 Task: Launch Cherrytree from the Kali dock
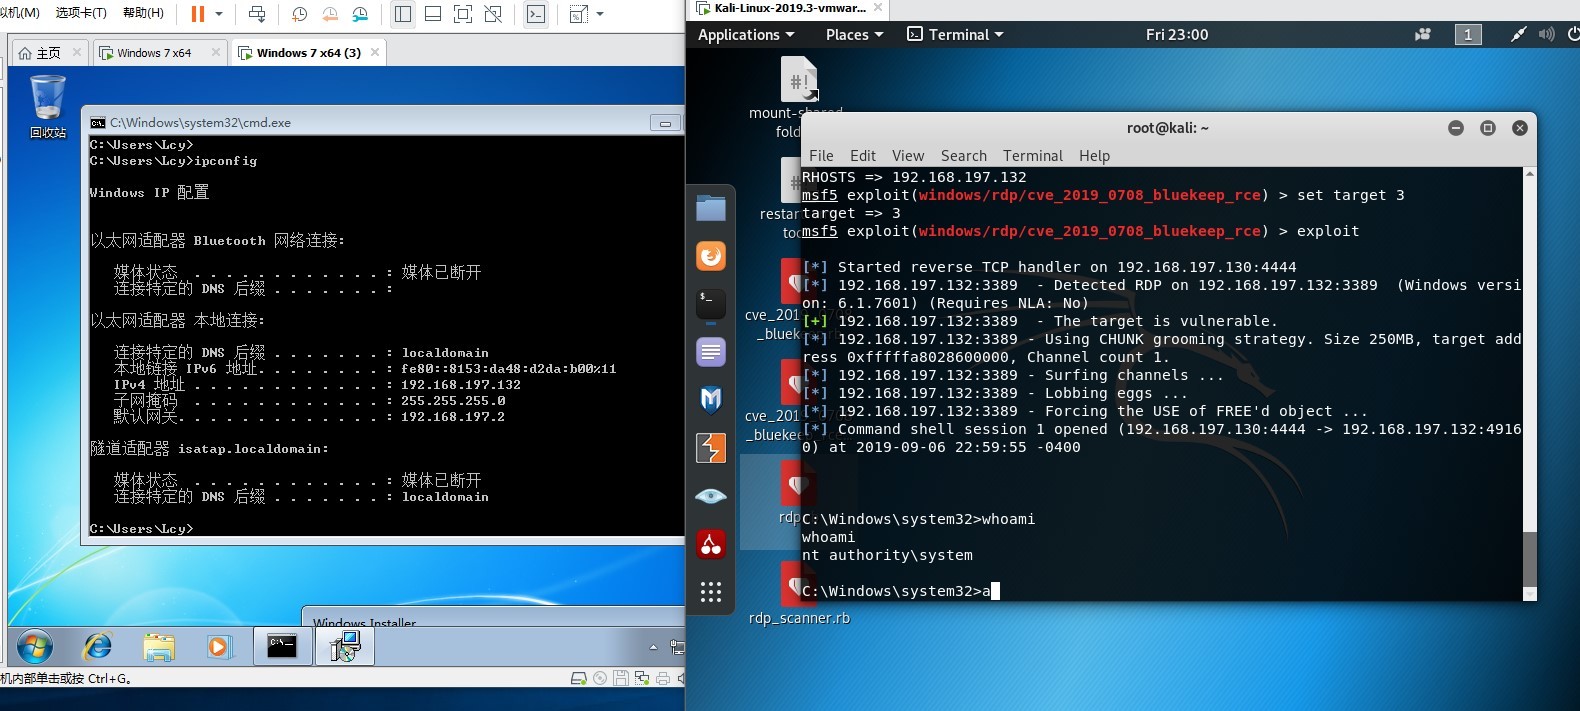[x=711, y=544]
